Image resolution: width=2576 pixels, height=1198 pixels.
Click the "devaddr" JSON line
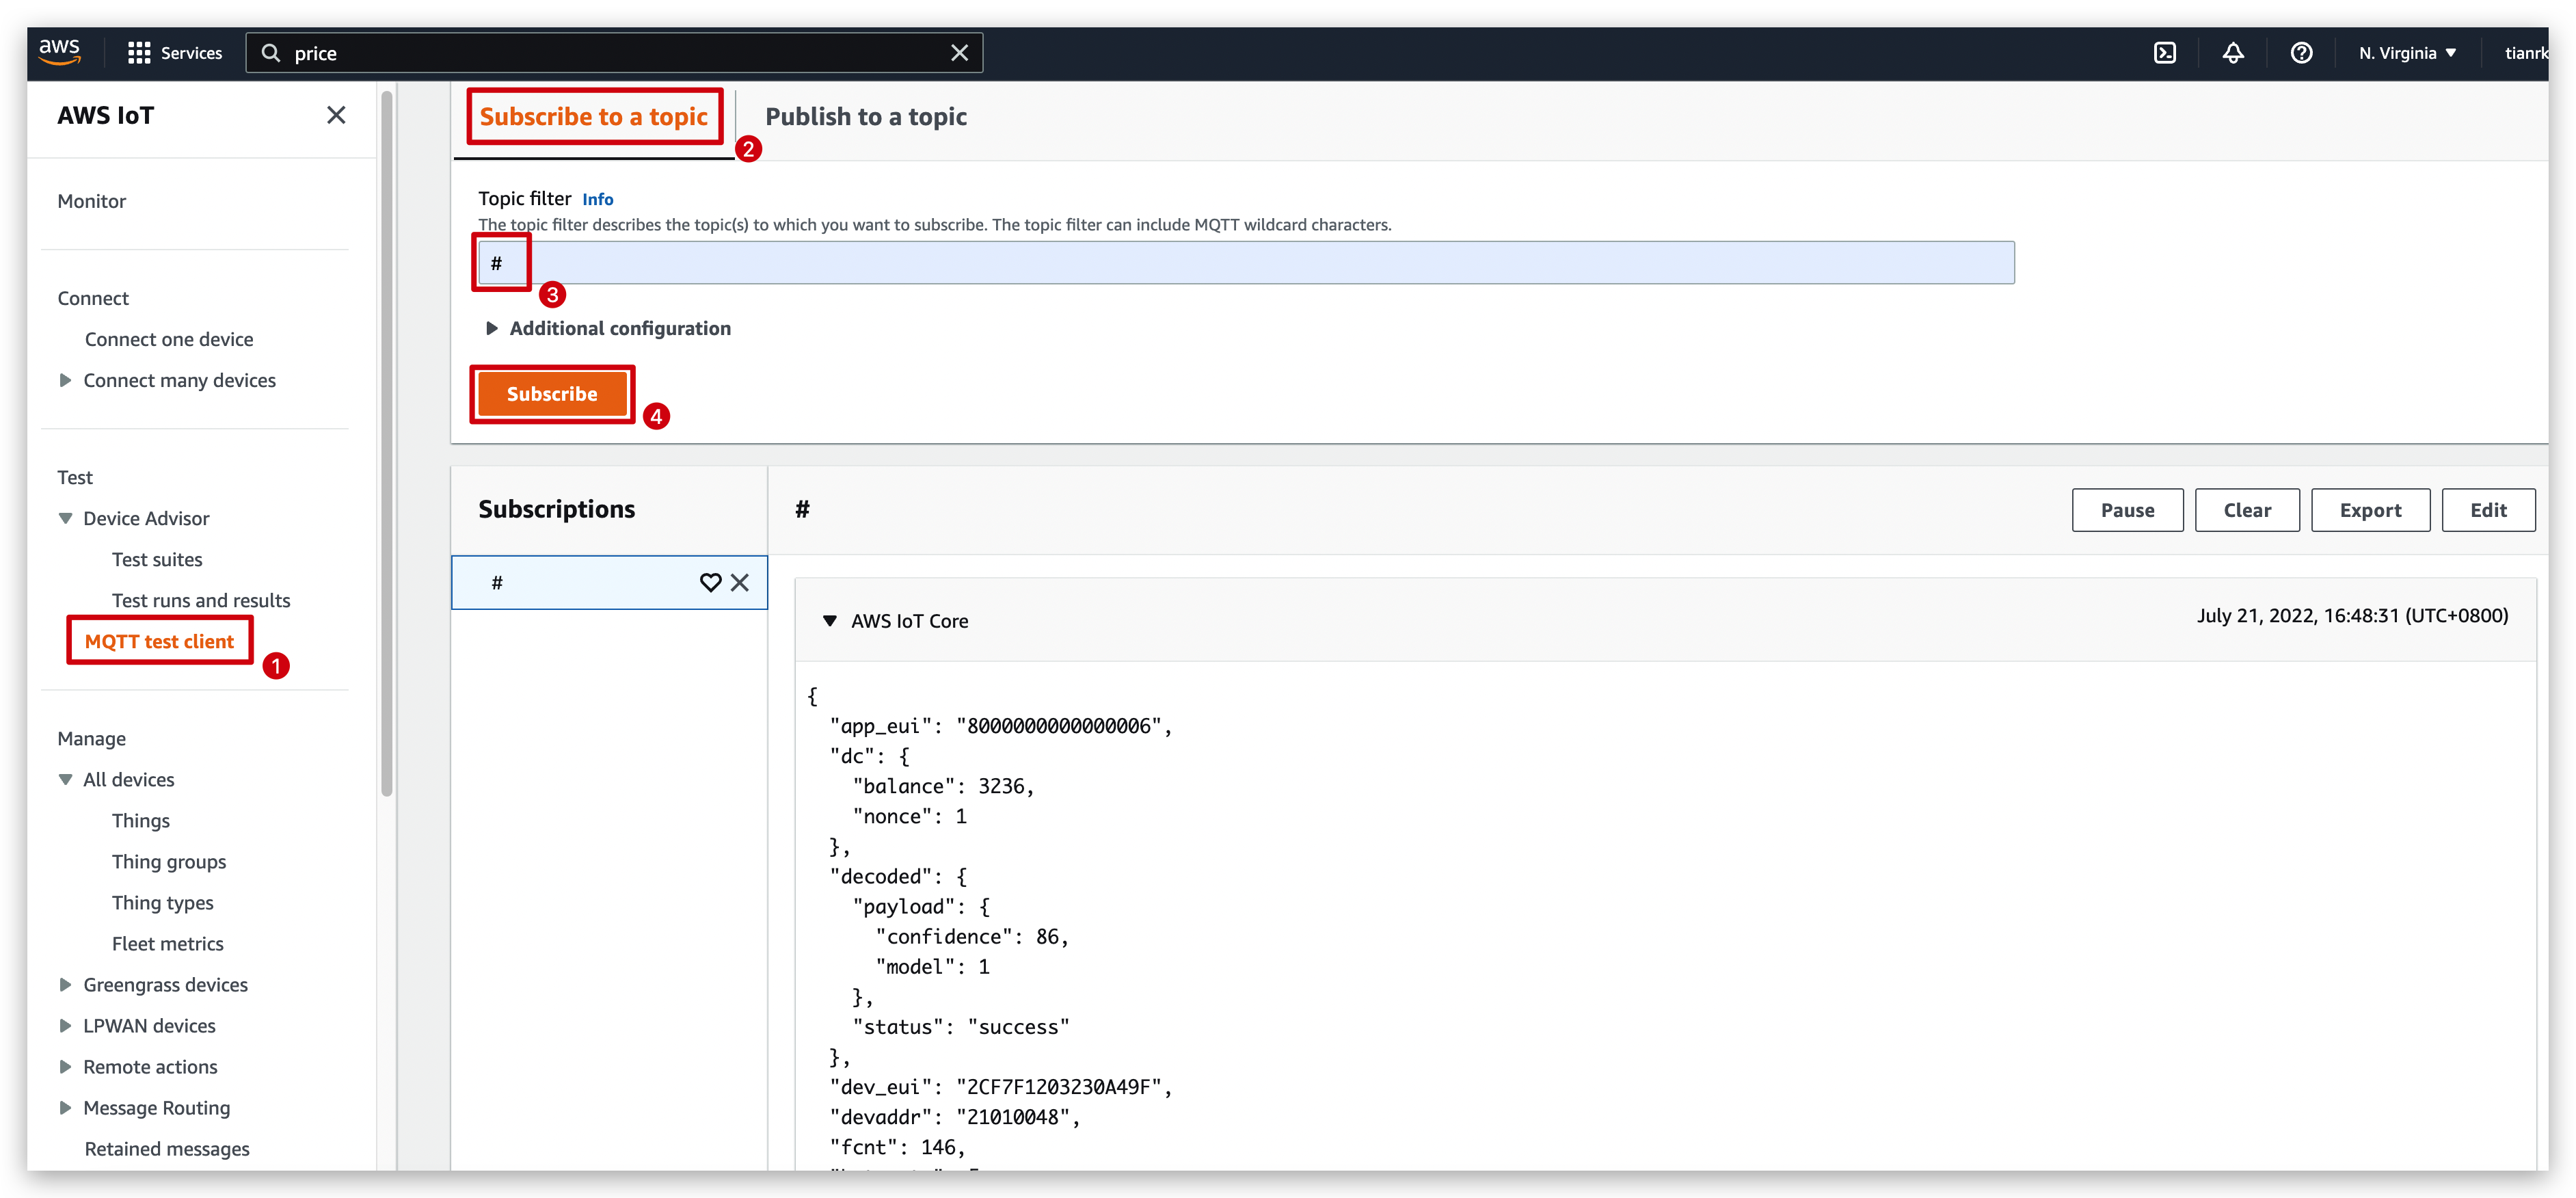(955, 1117)
